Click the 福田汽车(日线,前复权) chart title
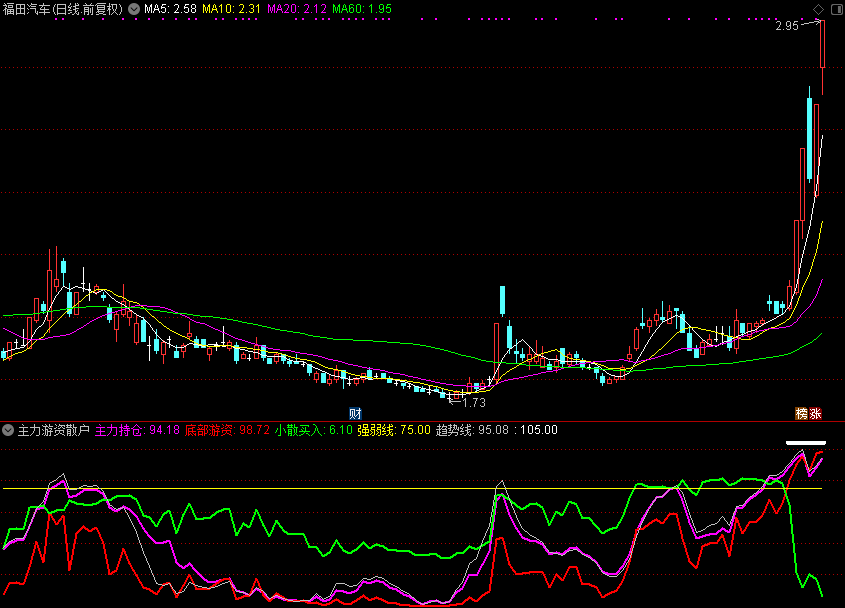The width and height of the screenshot is (845, 608). [x=63, y=9]
